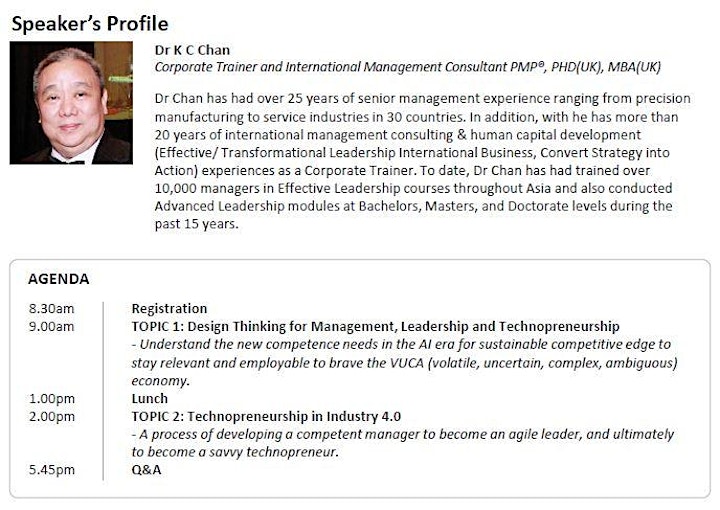This screenshot has height=510, width=720.
Task: Click the 1.00pm time entry
Action: 52,398
